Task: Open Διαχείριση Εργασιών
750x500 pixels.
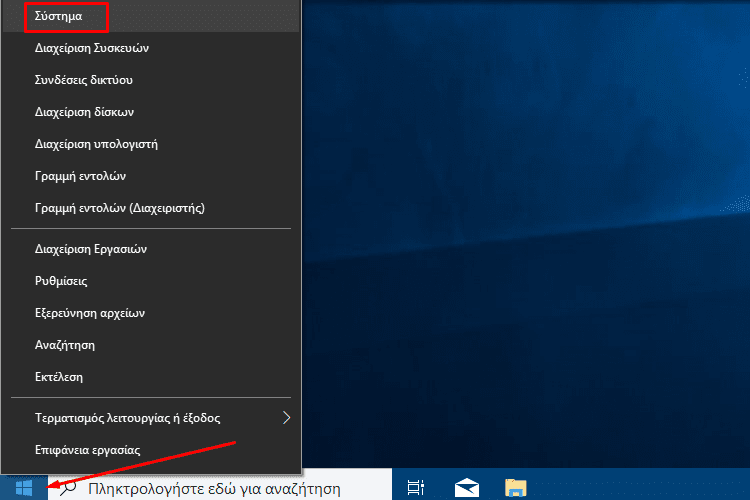Action: 151,249
